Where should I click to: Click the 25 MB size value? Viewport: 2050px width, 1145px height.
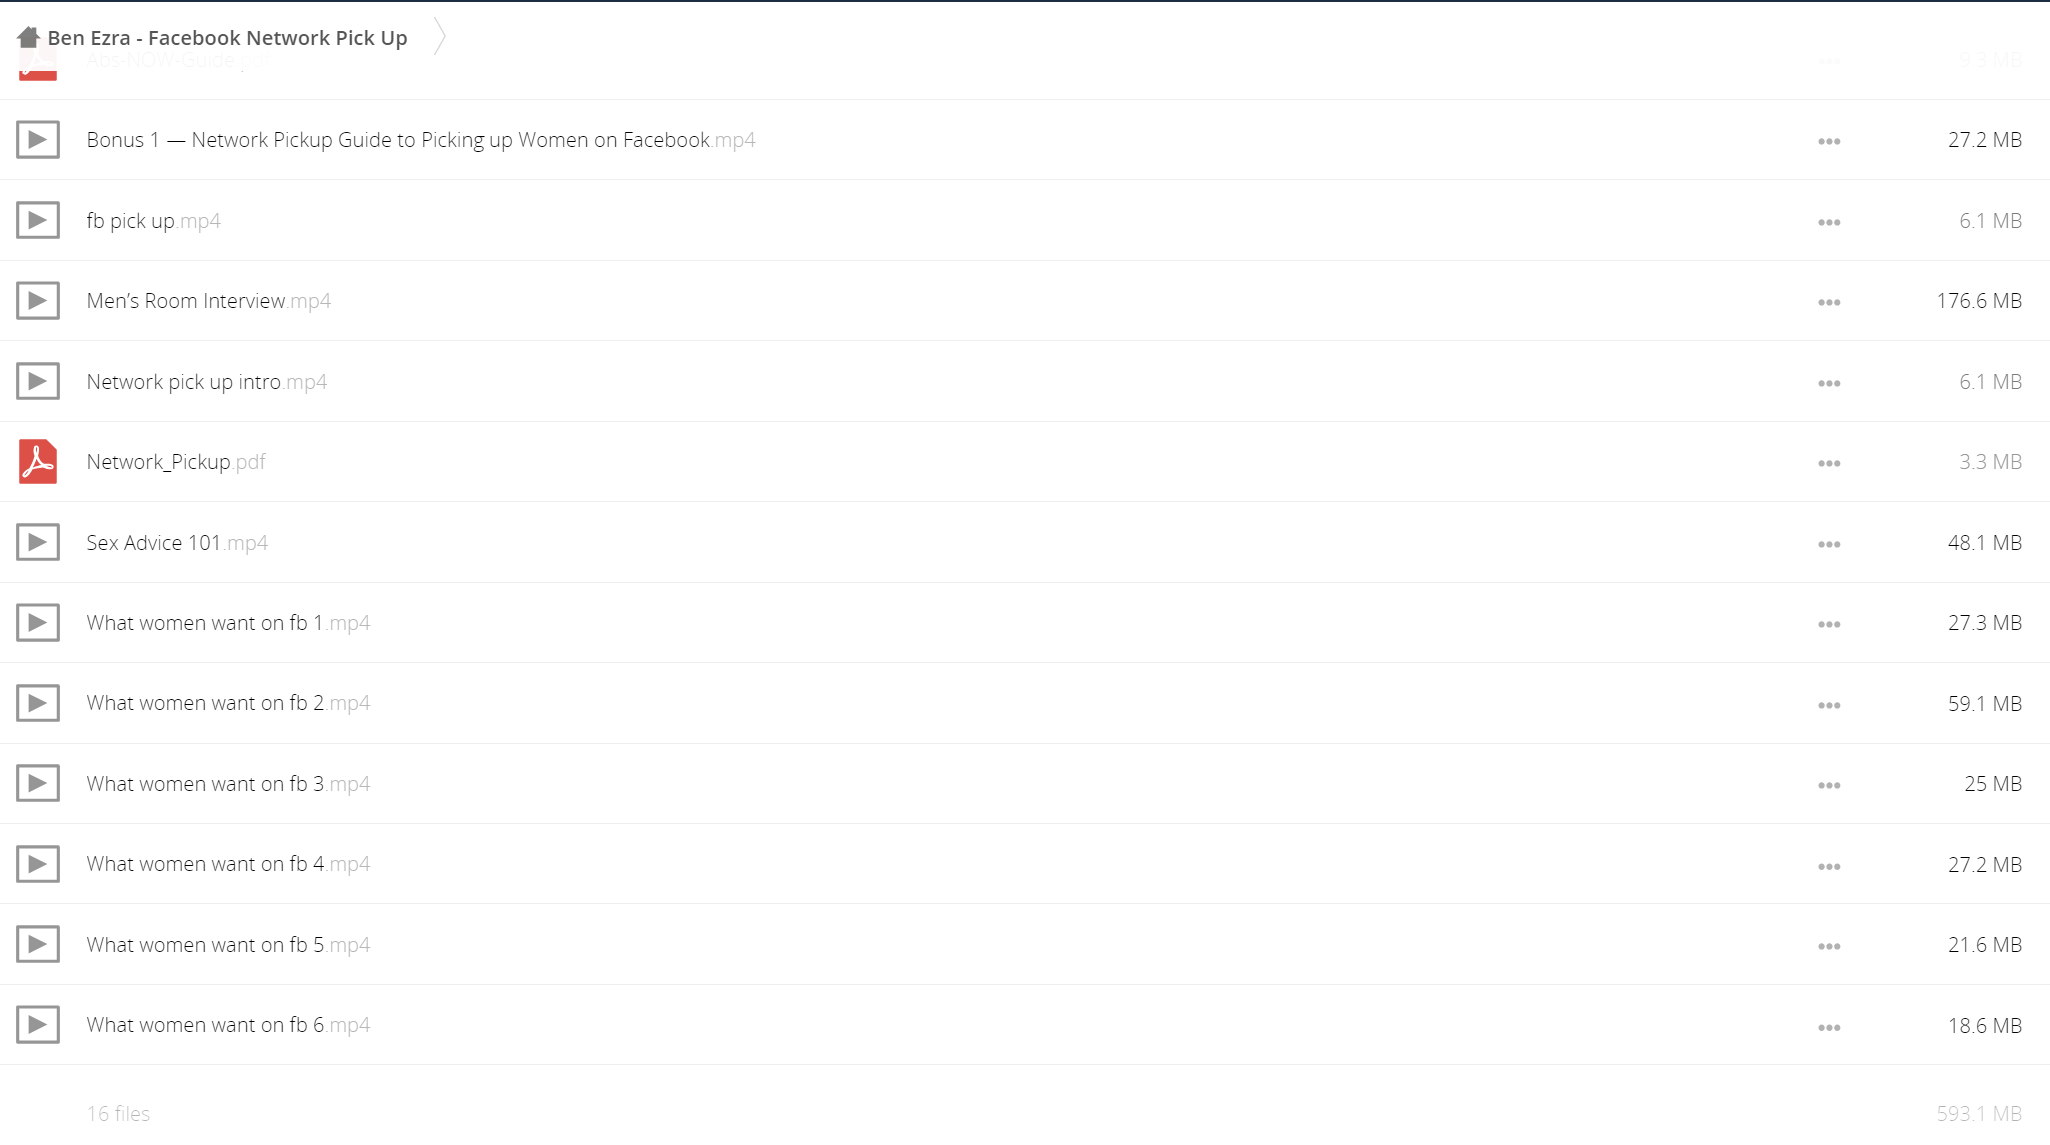(x=1993, y=784)
